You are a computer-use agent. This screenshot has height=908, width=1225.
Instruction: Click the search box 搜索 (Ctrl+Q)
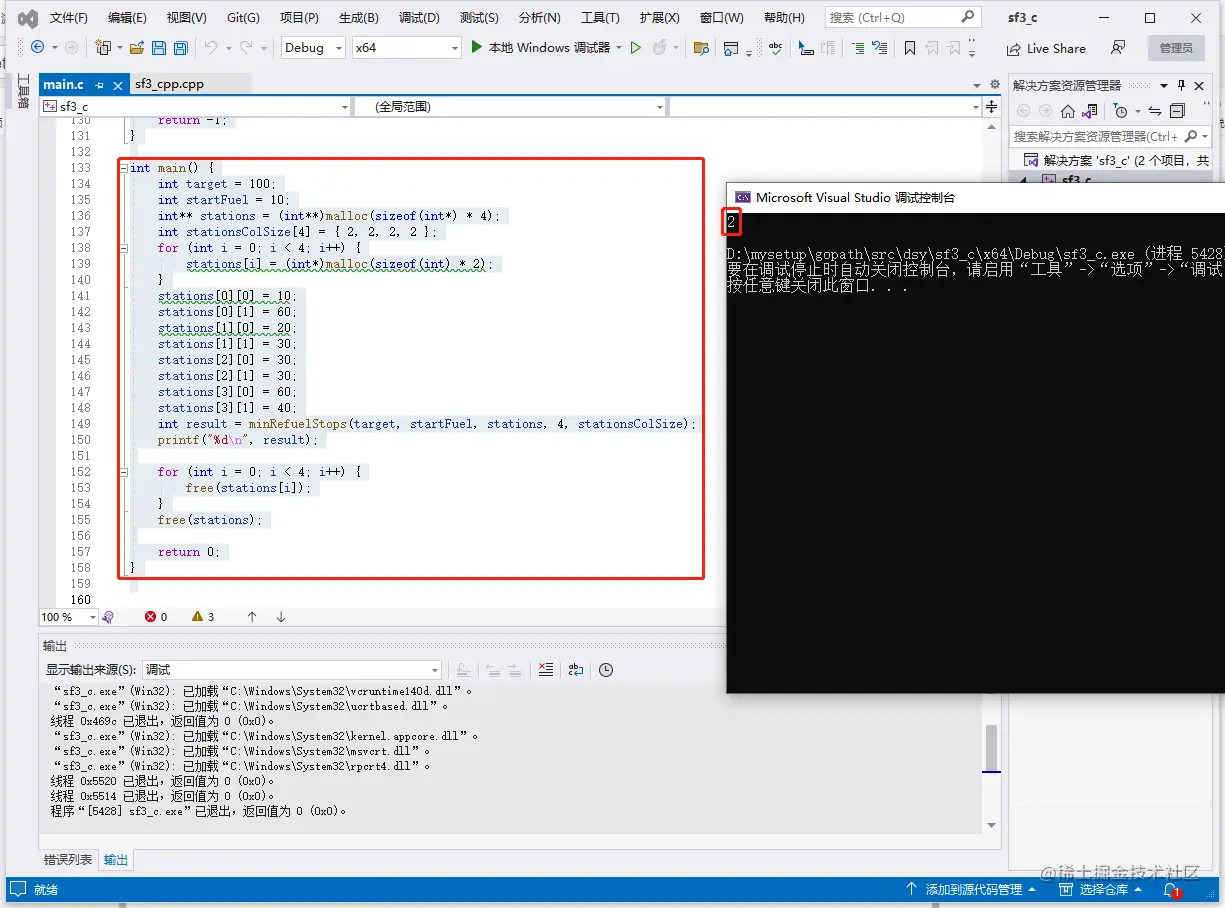click(x=901, y=17)
